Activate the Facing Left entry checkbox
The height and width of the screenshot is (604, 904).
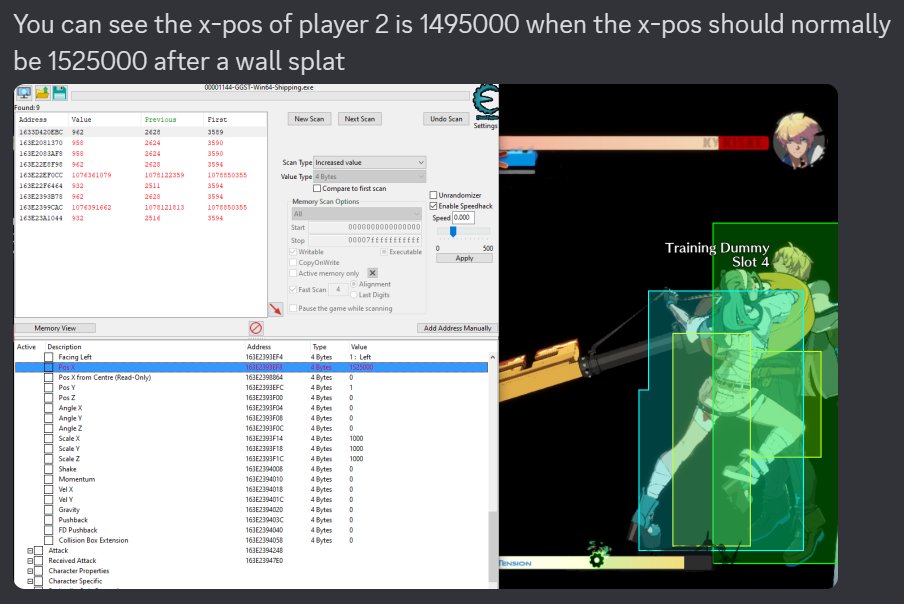coord(48,357)
